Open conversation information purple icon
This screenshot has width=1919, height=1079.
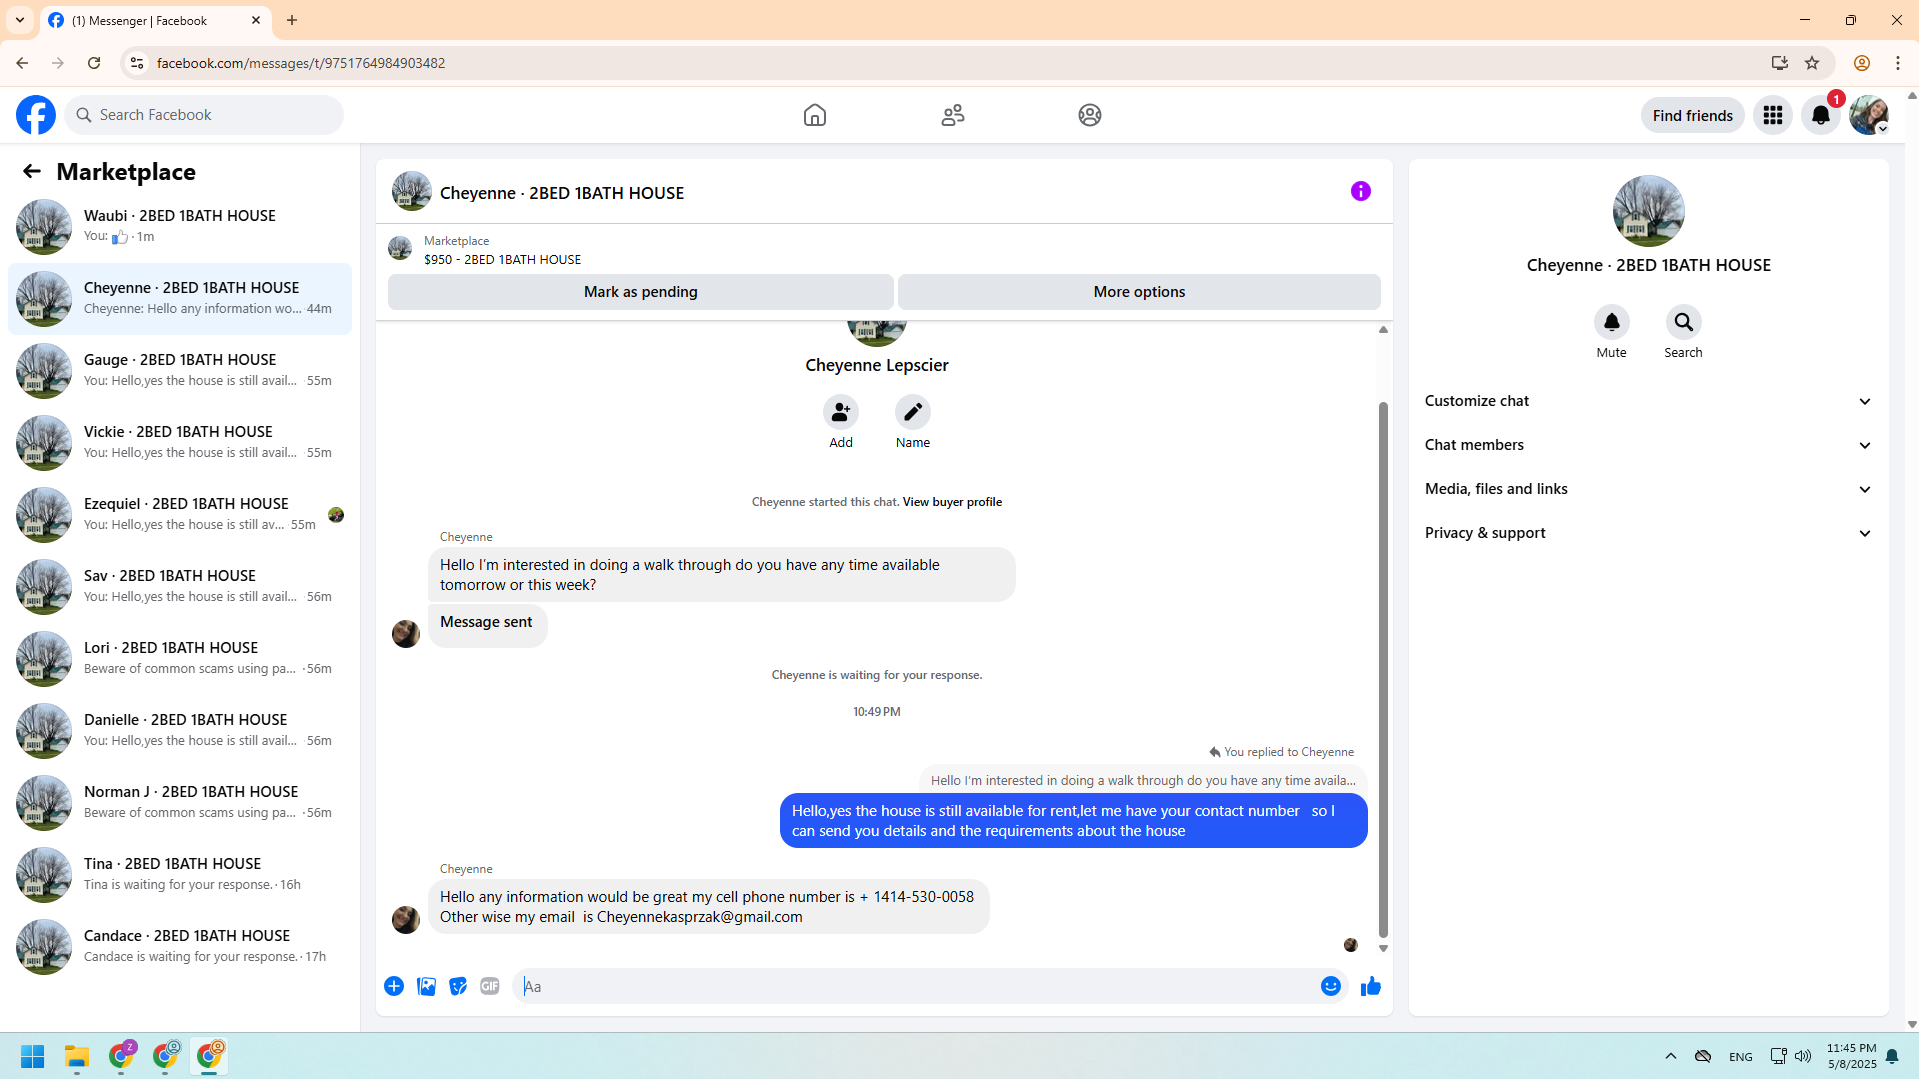[x=1360, y=191]
